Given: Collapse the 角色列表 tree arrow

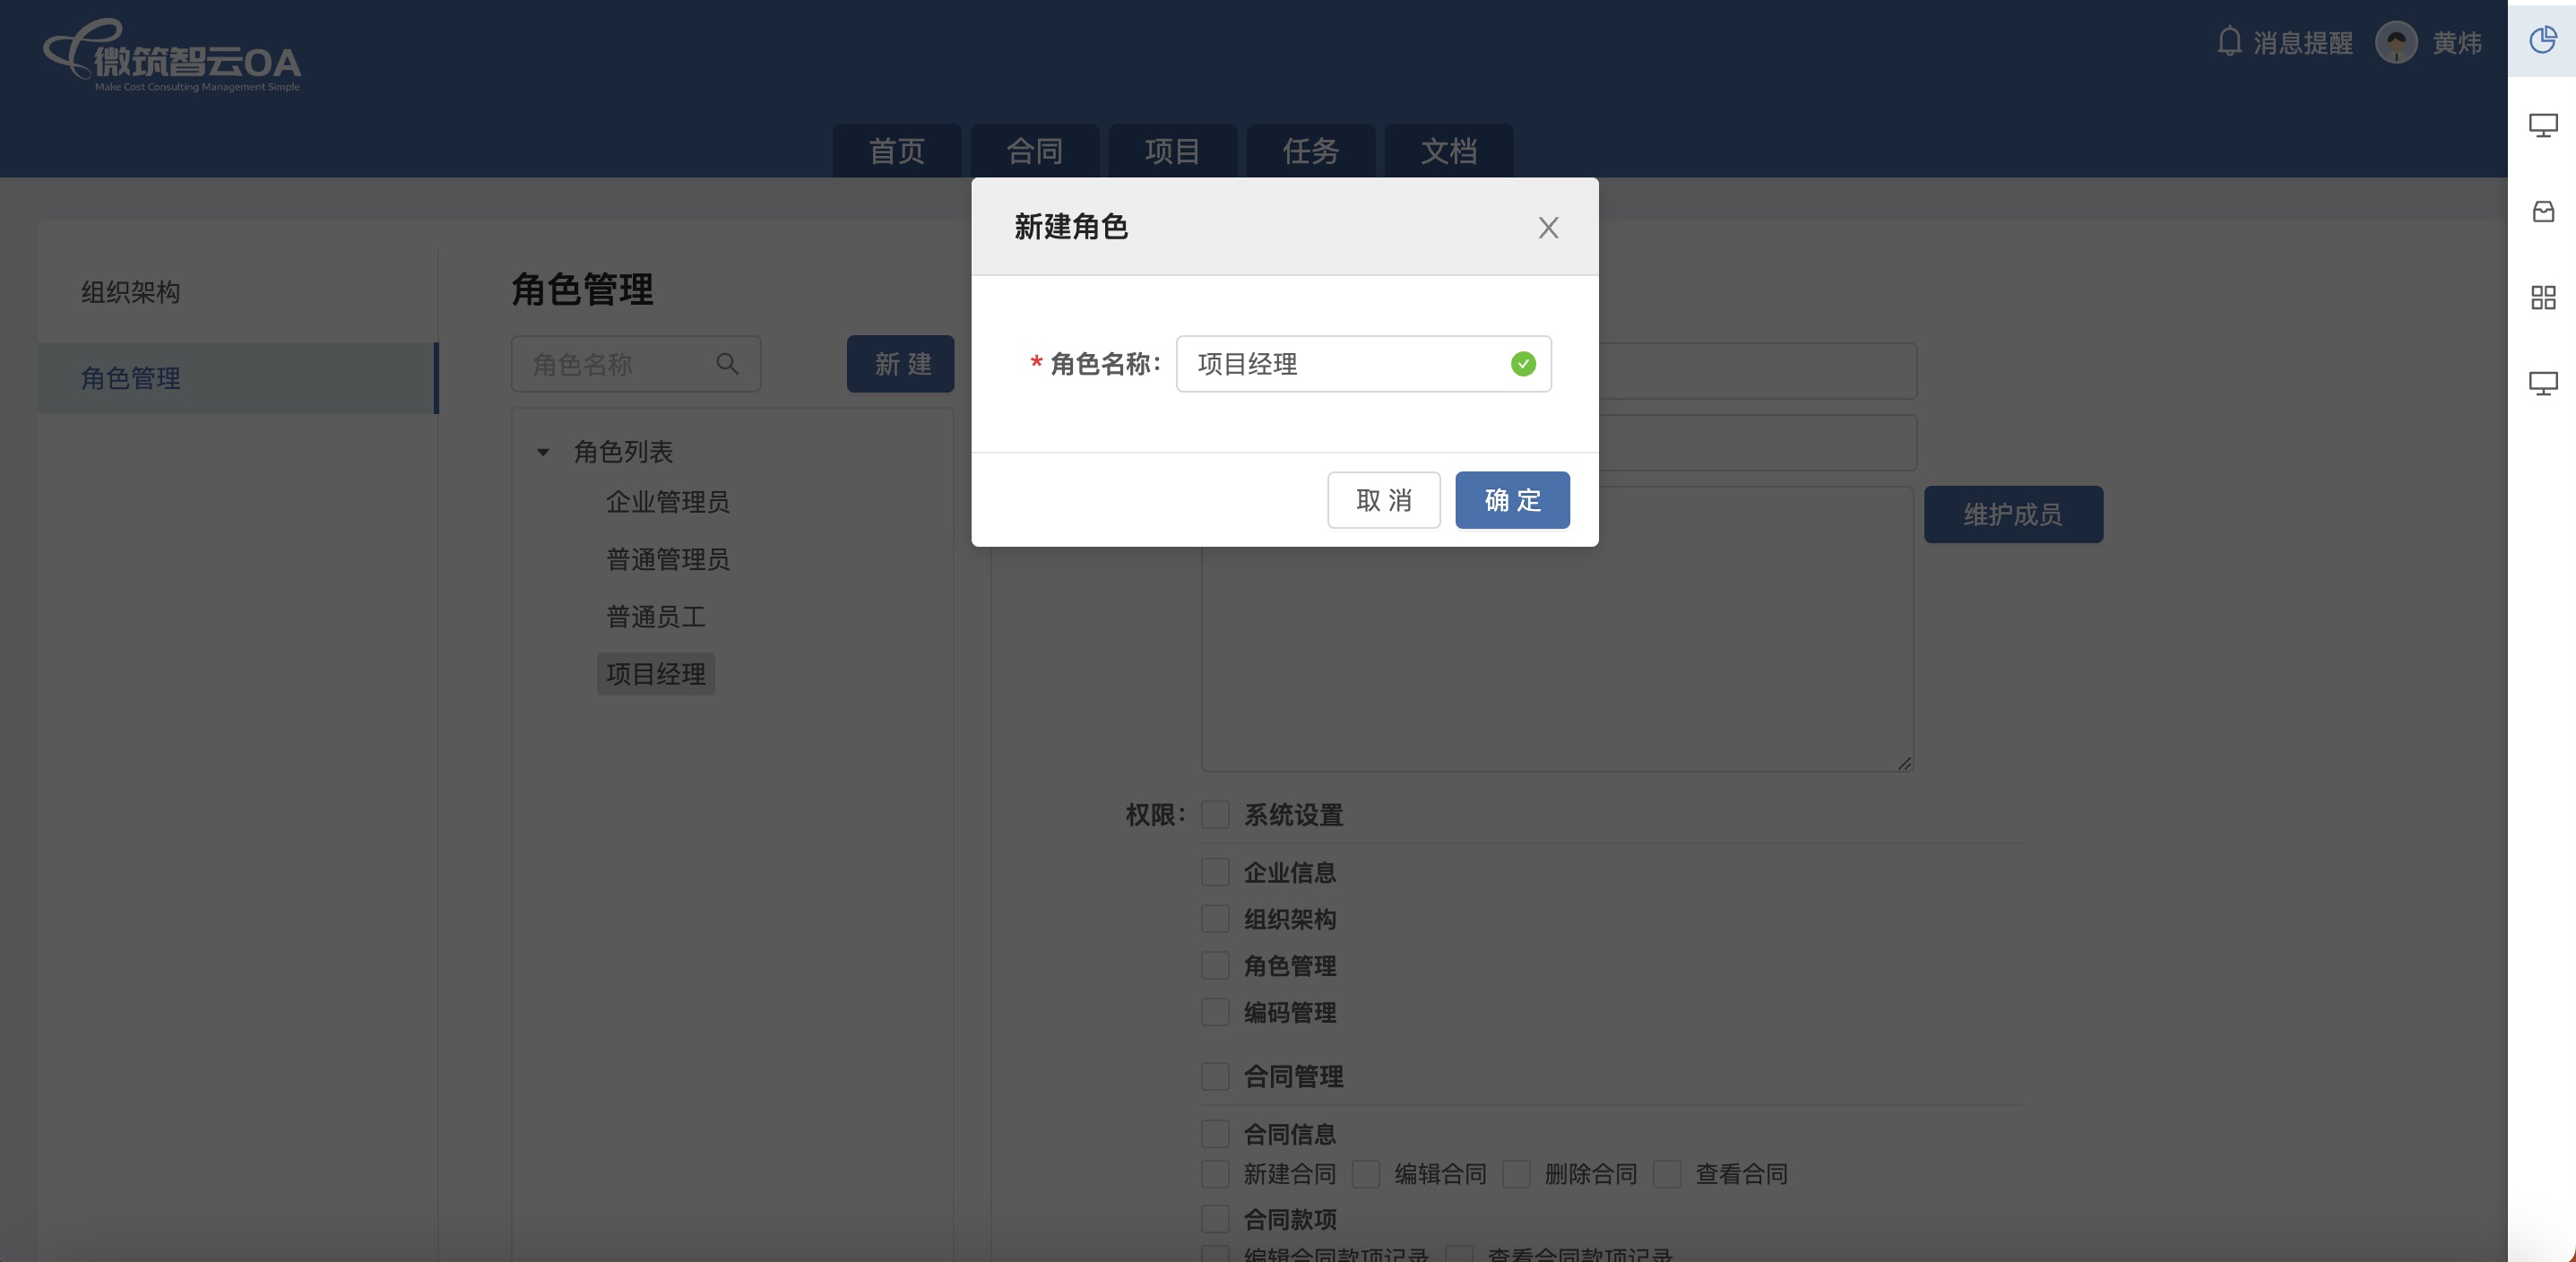Looking at the screenshot, I should 543,452.
